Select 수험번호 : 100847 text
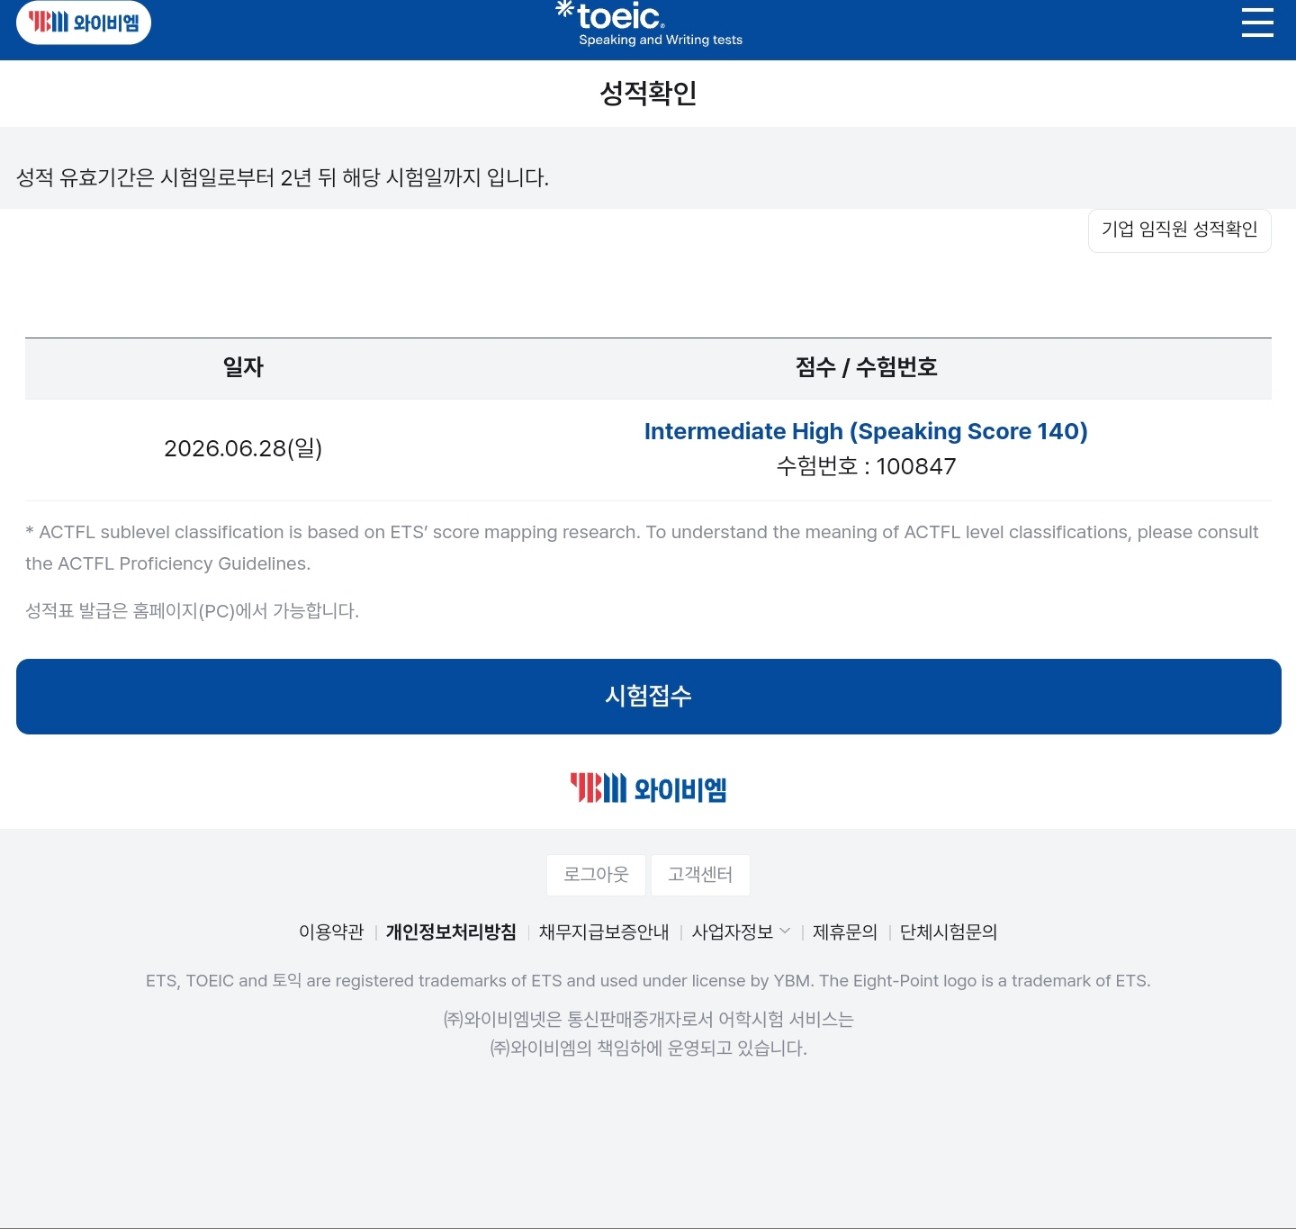 click(866, 467)
